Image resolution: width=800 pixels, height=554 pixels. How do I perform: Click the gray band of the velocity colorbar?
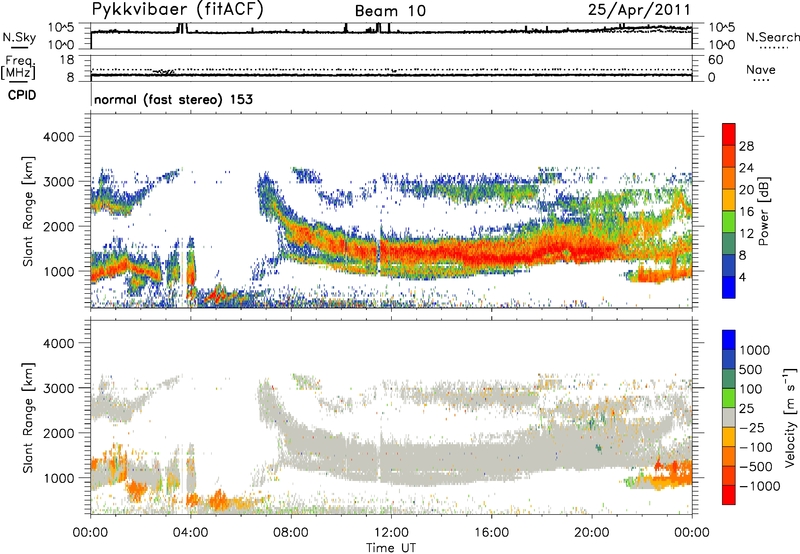point(729,418)
